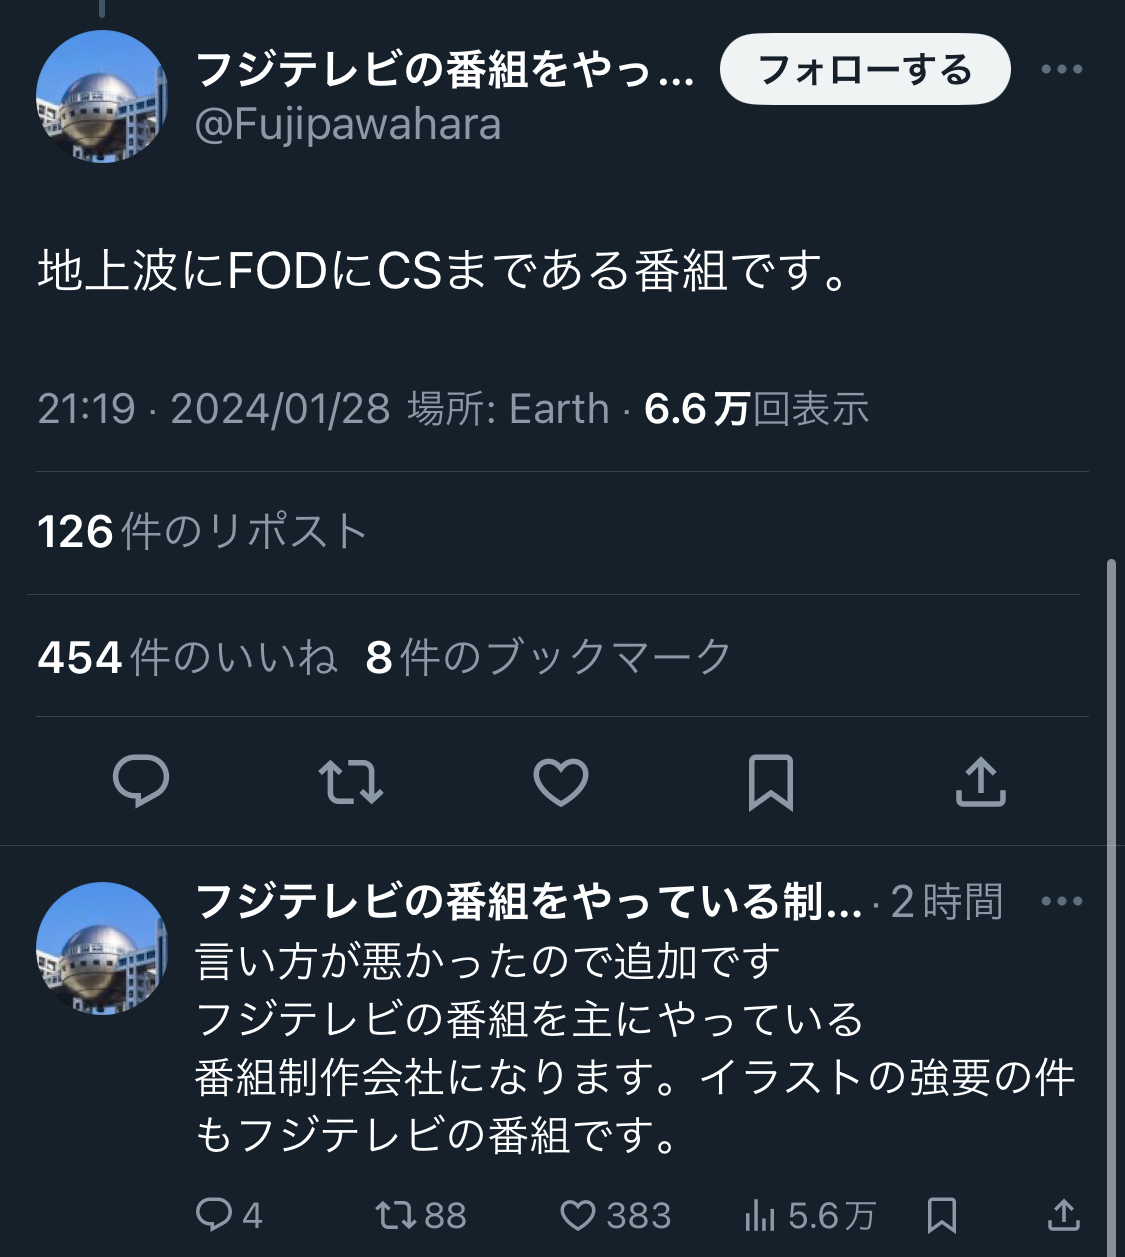Share the reply tweet
This screenshot has height=1257, width=1125.
coord(1063,1215)
